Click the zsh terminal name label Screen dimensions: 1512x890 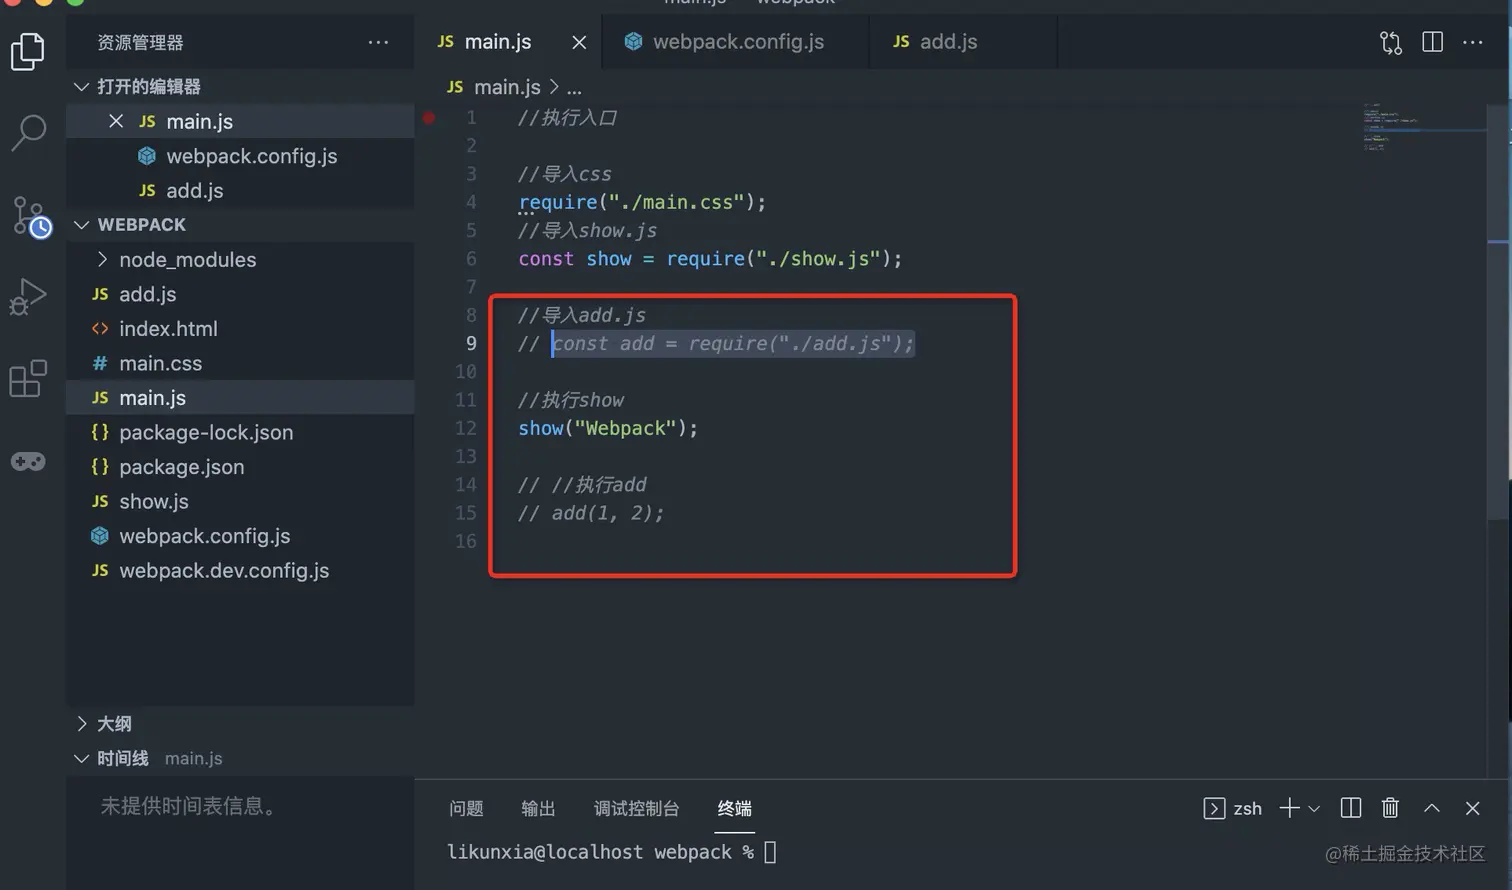click(x=1247, y=808)
